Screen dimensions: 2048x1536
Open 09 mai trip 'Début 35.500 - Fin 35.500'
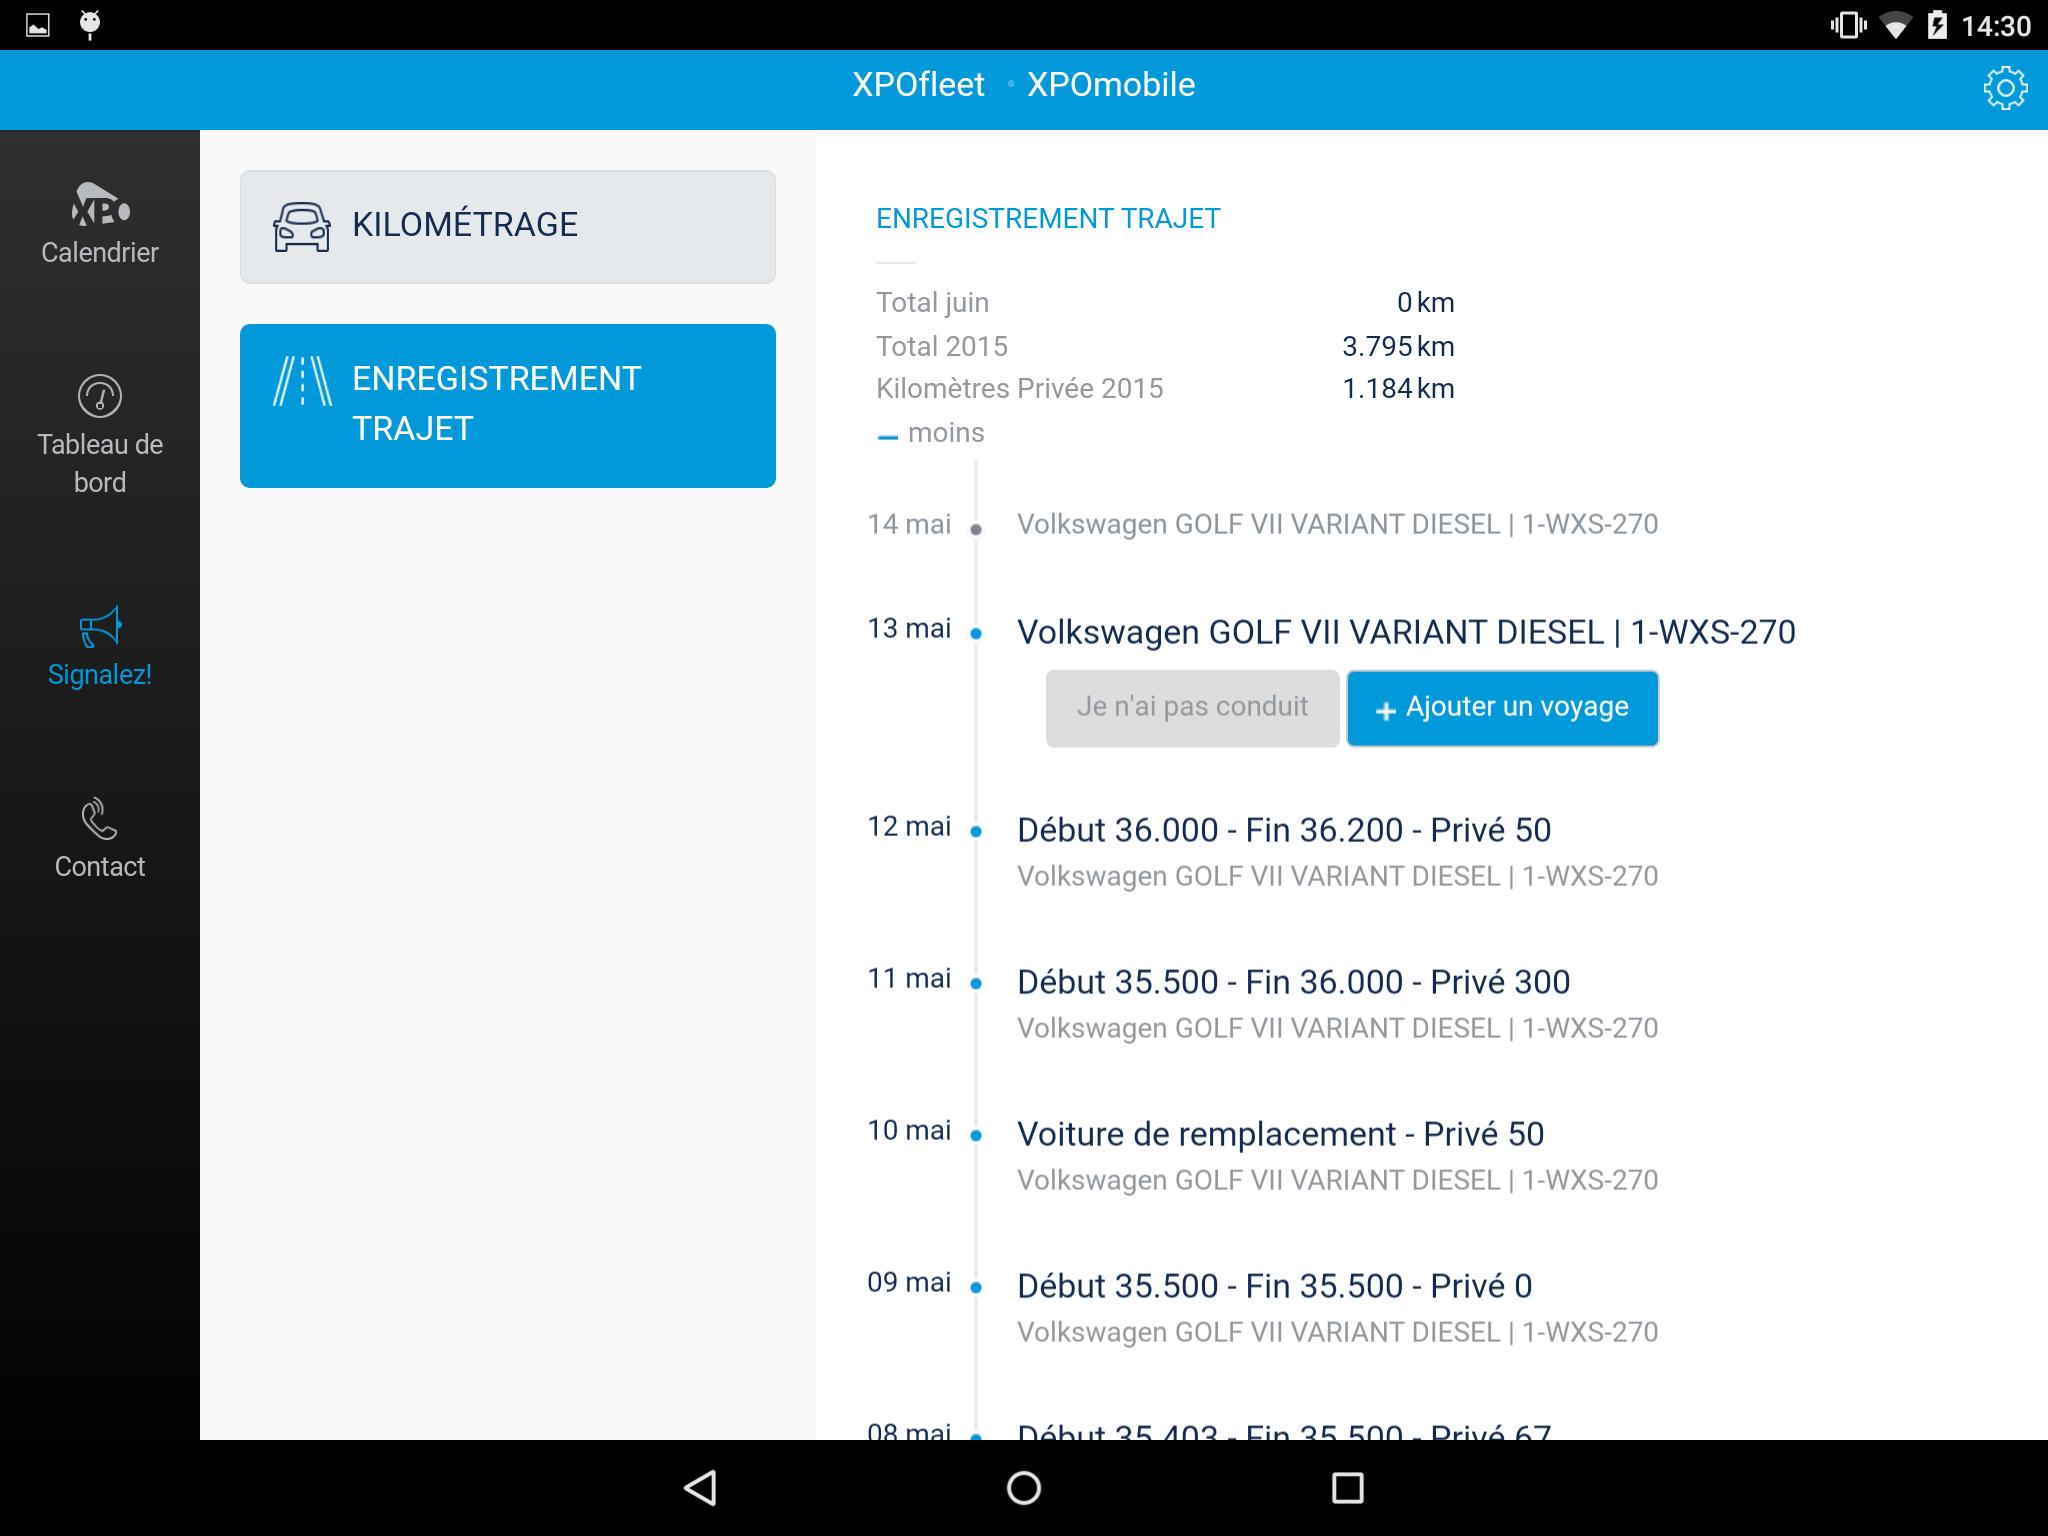(x=1275, y=1286)
